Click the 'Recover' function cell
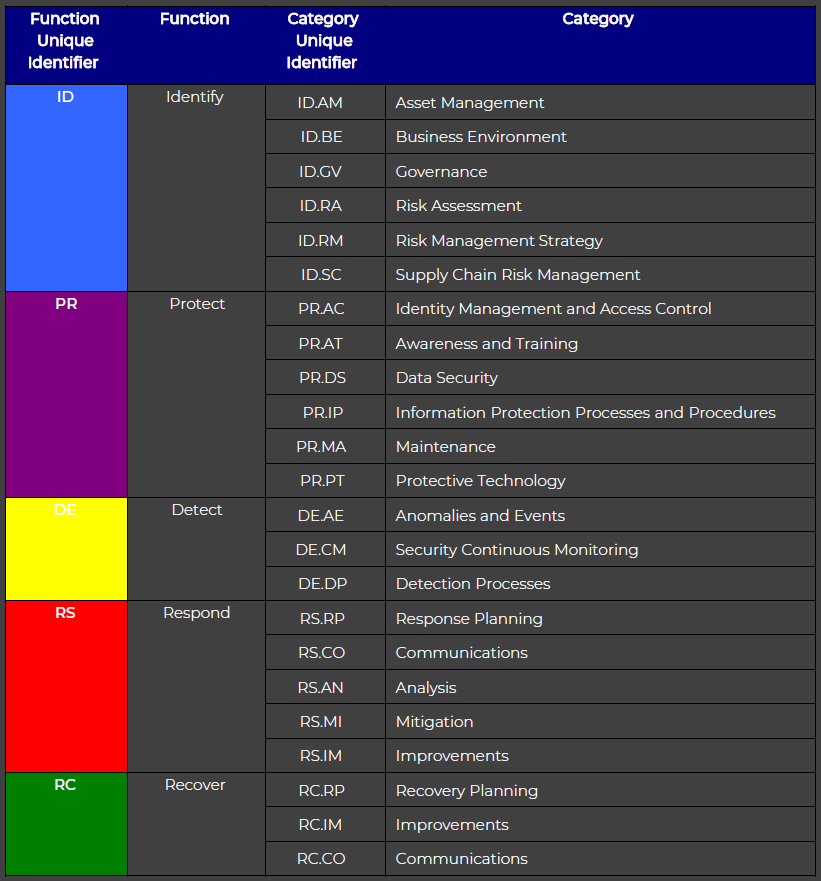Viewport: 821px width, 881px height. (196, 824)
